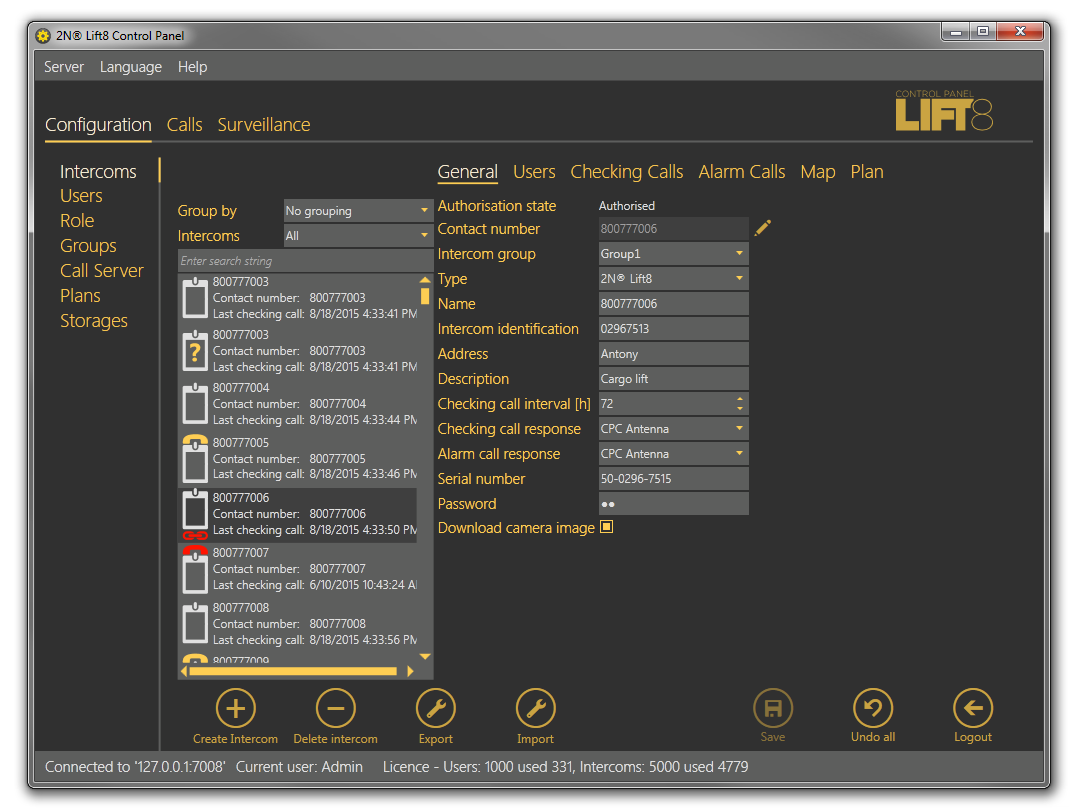Open the Language menu
Image resolution: width=1078 pixels, height=808 pixels.
(130, 67)
